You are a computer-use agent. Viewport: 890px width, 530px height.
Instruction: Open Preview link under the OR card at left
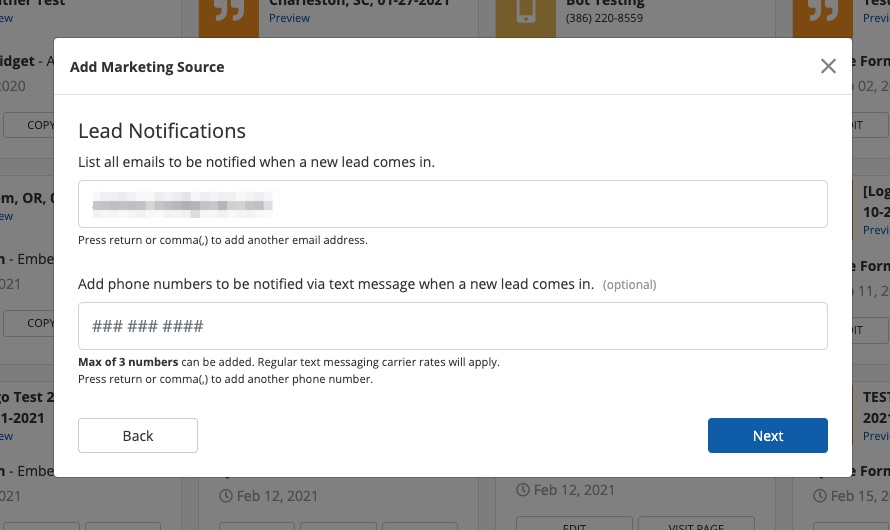click(6, 216)
